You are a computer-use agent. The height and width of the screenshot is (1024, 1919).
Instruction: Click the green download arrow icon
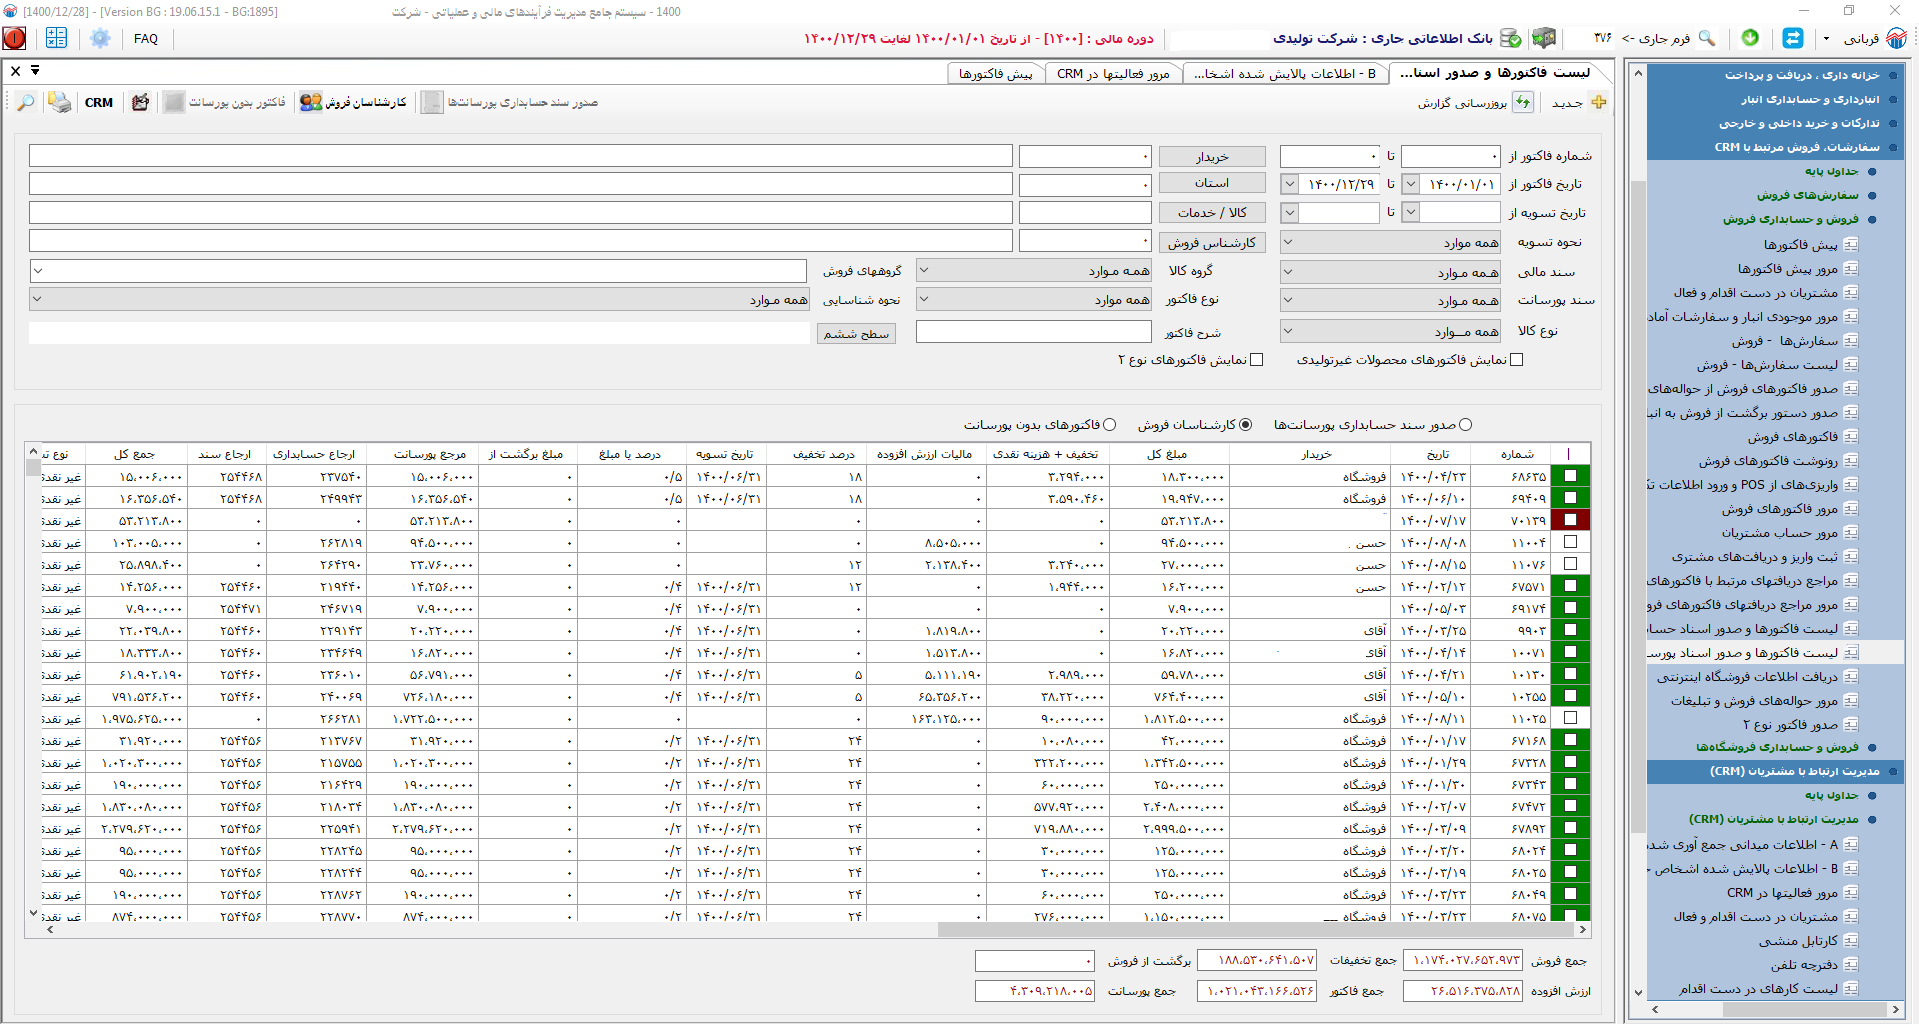[1750, 37]
